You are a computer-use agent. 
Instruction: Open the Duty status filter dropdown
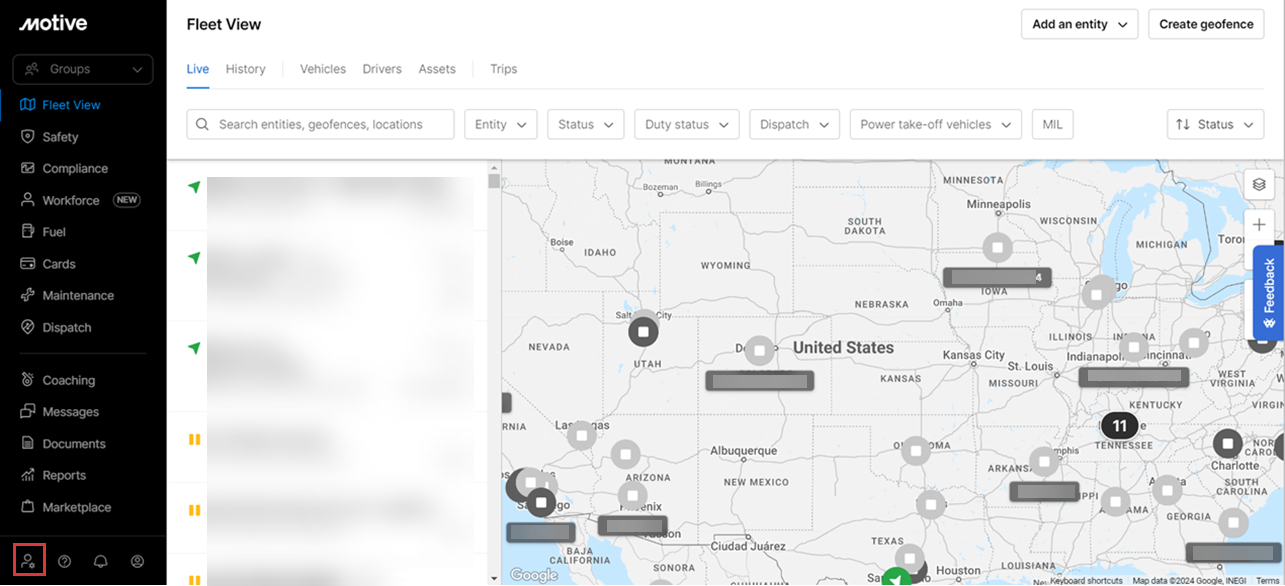686,125
